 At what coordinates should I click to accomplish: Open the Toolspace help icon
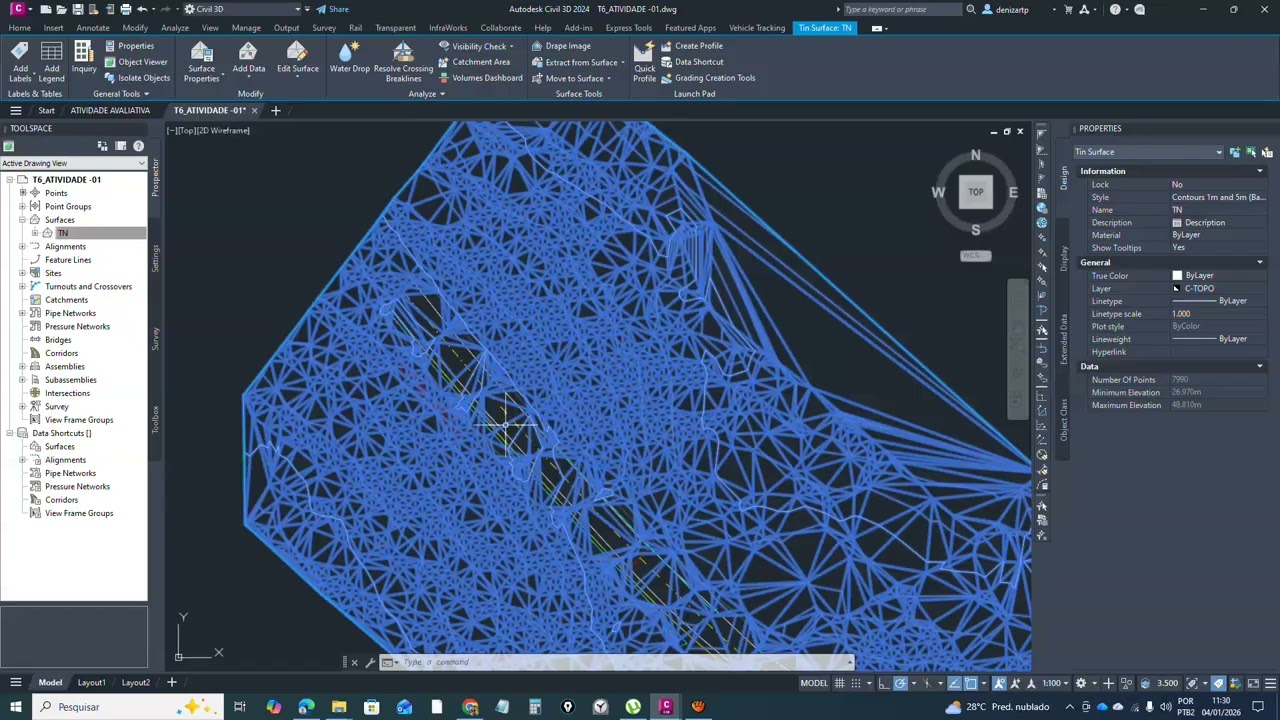(138, 146)
